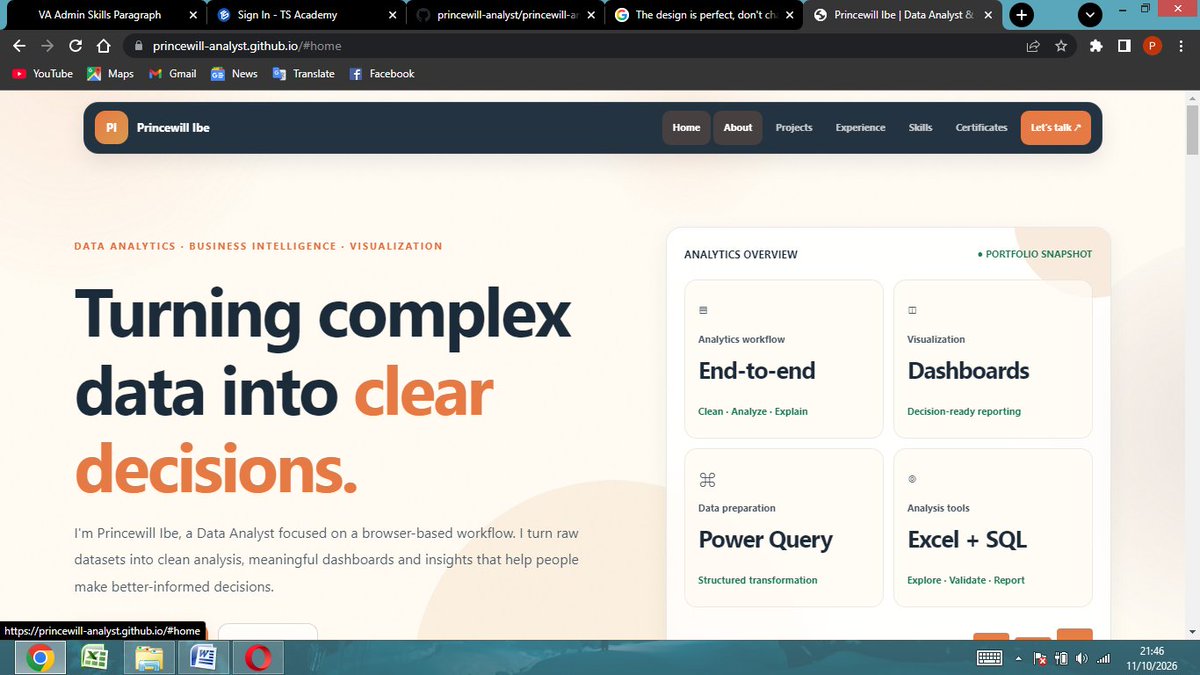Click 'Explore · Validate · Report' text
This screenshot has width=1200, height=675.
pyautogui.click(x=966, y=580)
